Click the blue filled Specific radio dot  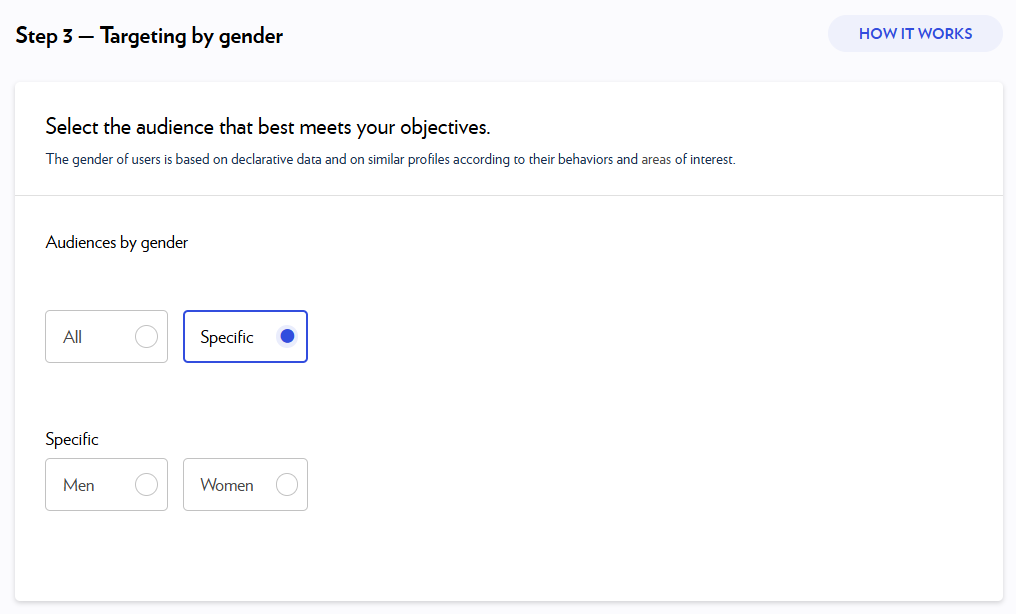click(x=287, y=336)
